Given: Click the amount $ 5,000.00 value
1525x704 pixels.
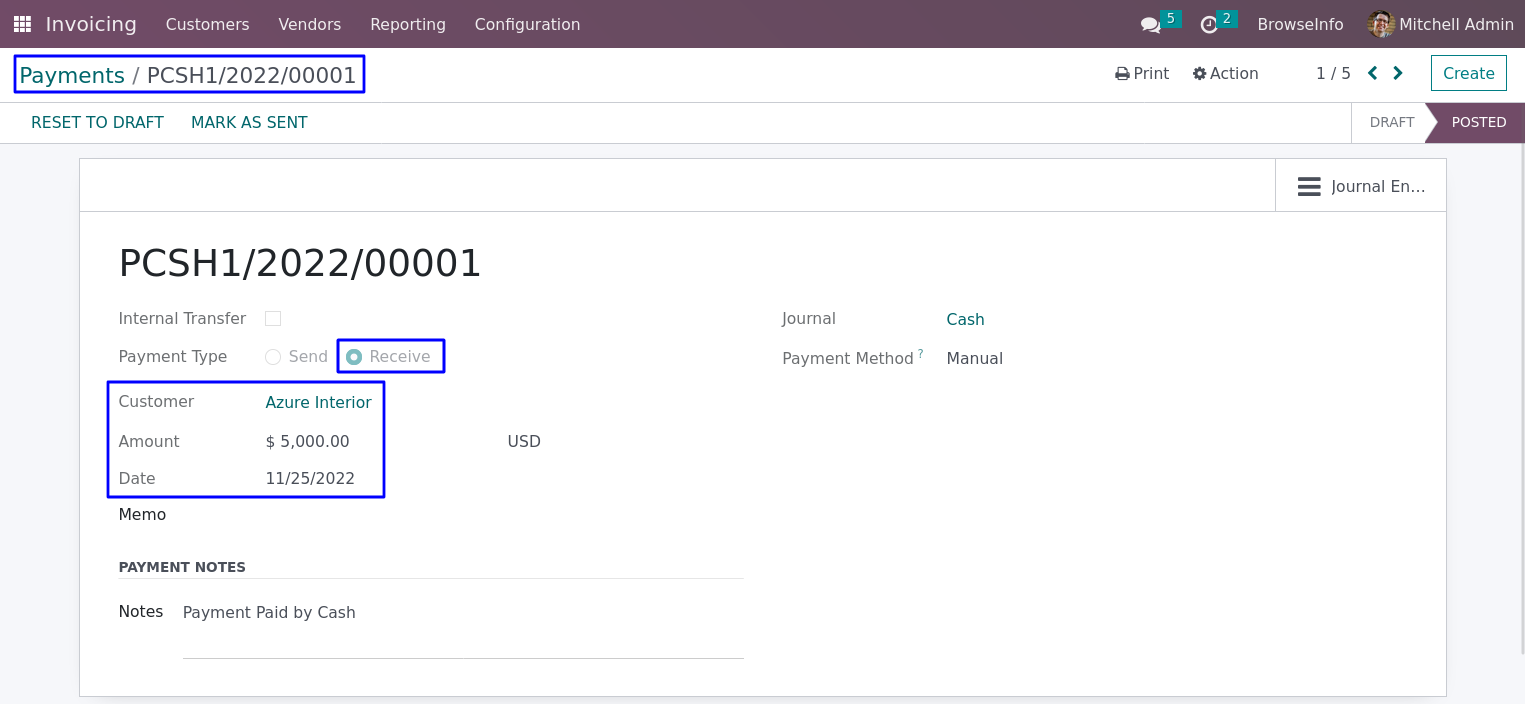Looking at the screenshot, I should click(x=307, y=441).
